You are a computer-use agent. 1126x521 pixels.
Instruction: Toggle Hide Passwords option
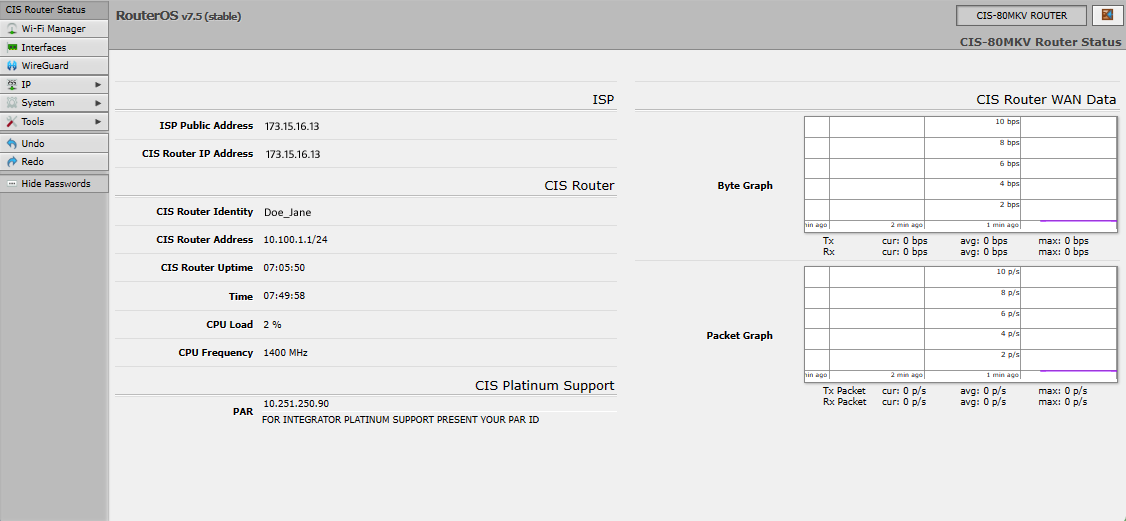click(55, 184)
